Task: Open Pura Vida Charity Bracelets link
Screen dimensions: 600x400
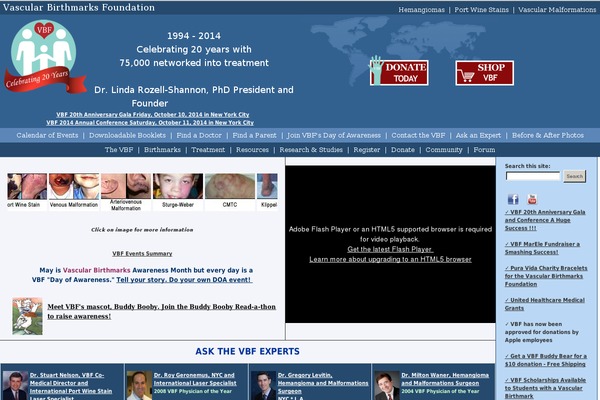Action: (x=546, y=276)
